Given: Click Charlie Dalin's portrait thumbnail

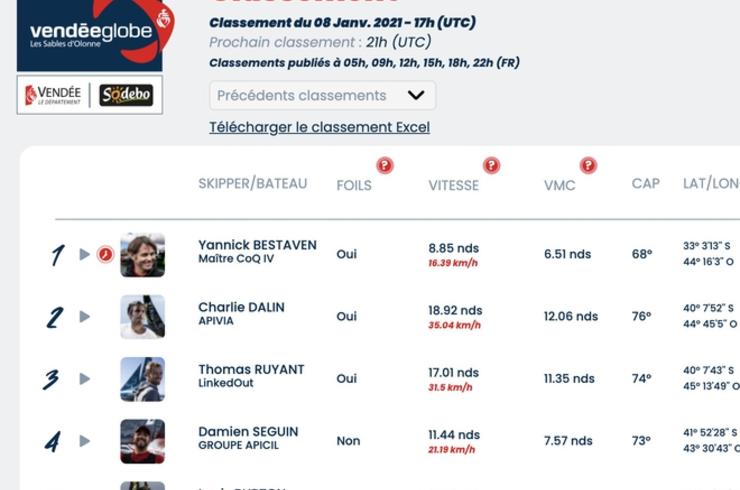Looking at the screenshot, I should tap(143, 317).
